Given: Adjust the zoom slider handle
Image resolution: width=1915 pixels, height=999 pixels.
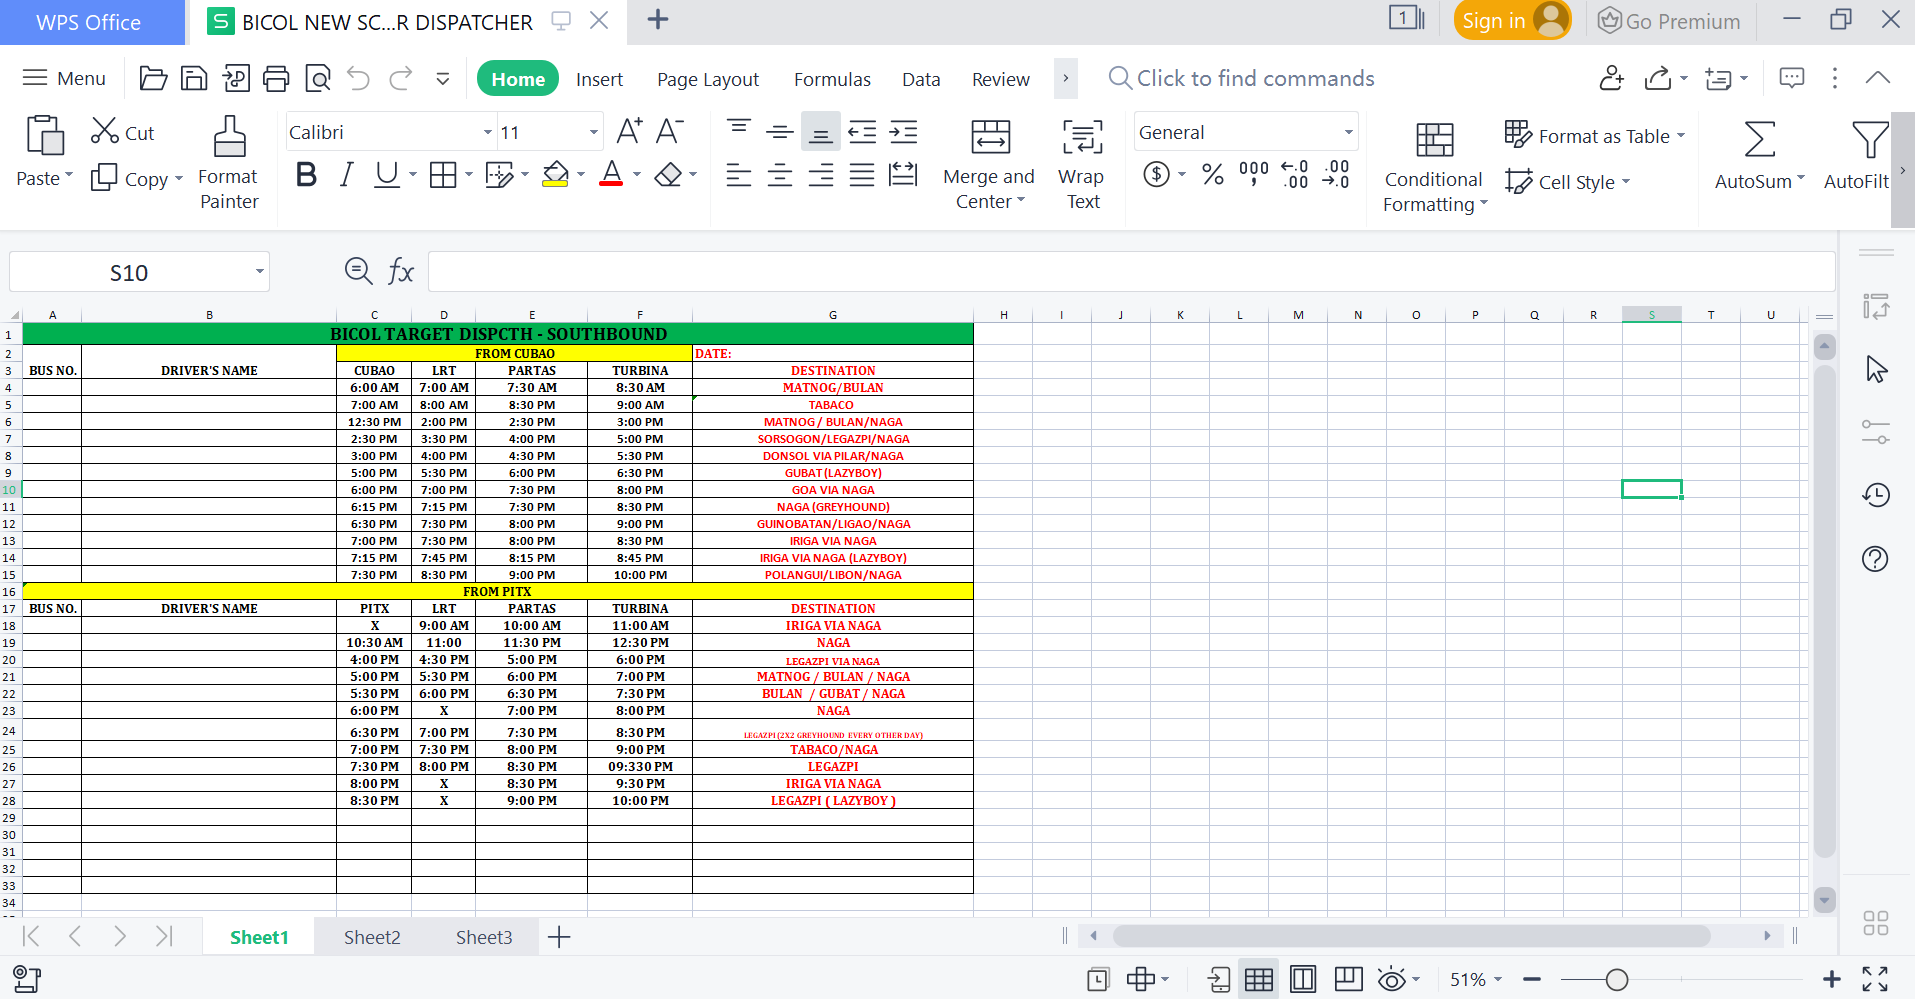Looking at the screenshot, I should pos(1617,980).
